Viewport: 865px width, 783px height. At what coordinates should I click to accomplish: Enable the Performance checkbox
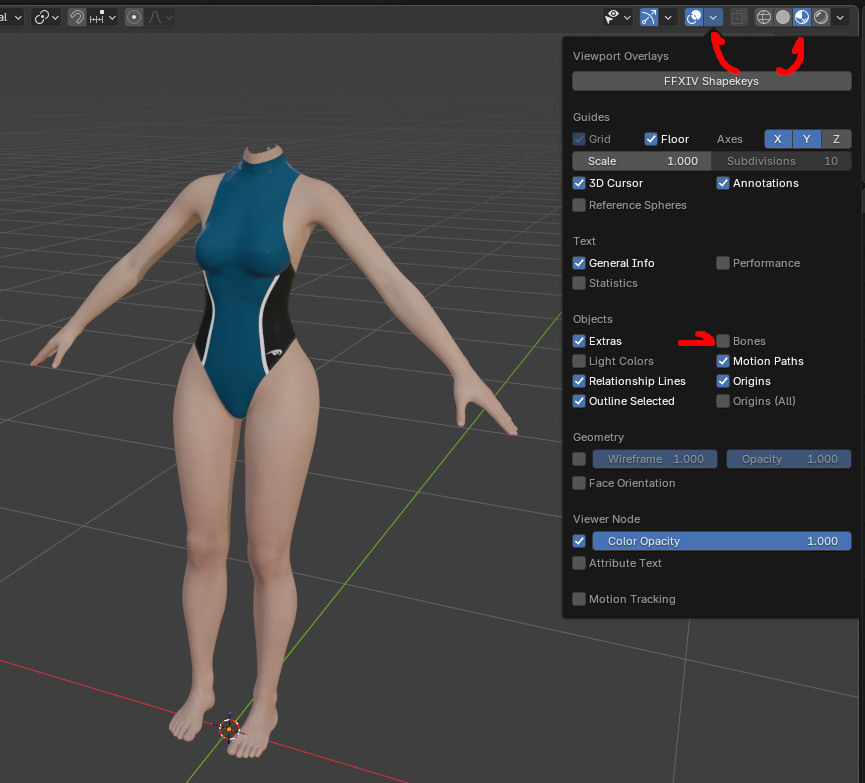coord(723,263)
